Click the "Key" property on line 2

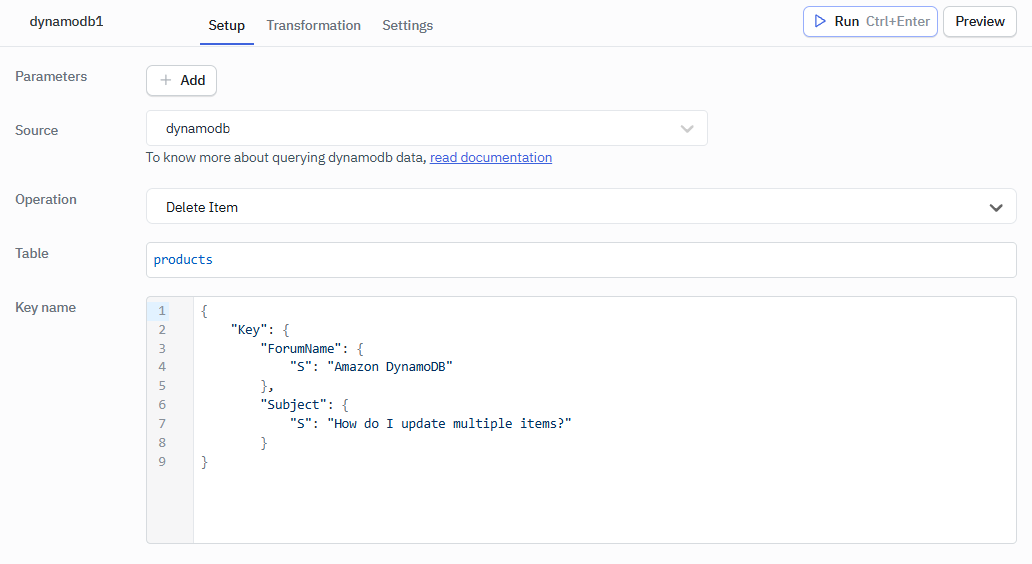point(249,330)
